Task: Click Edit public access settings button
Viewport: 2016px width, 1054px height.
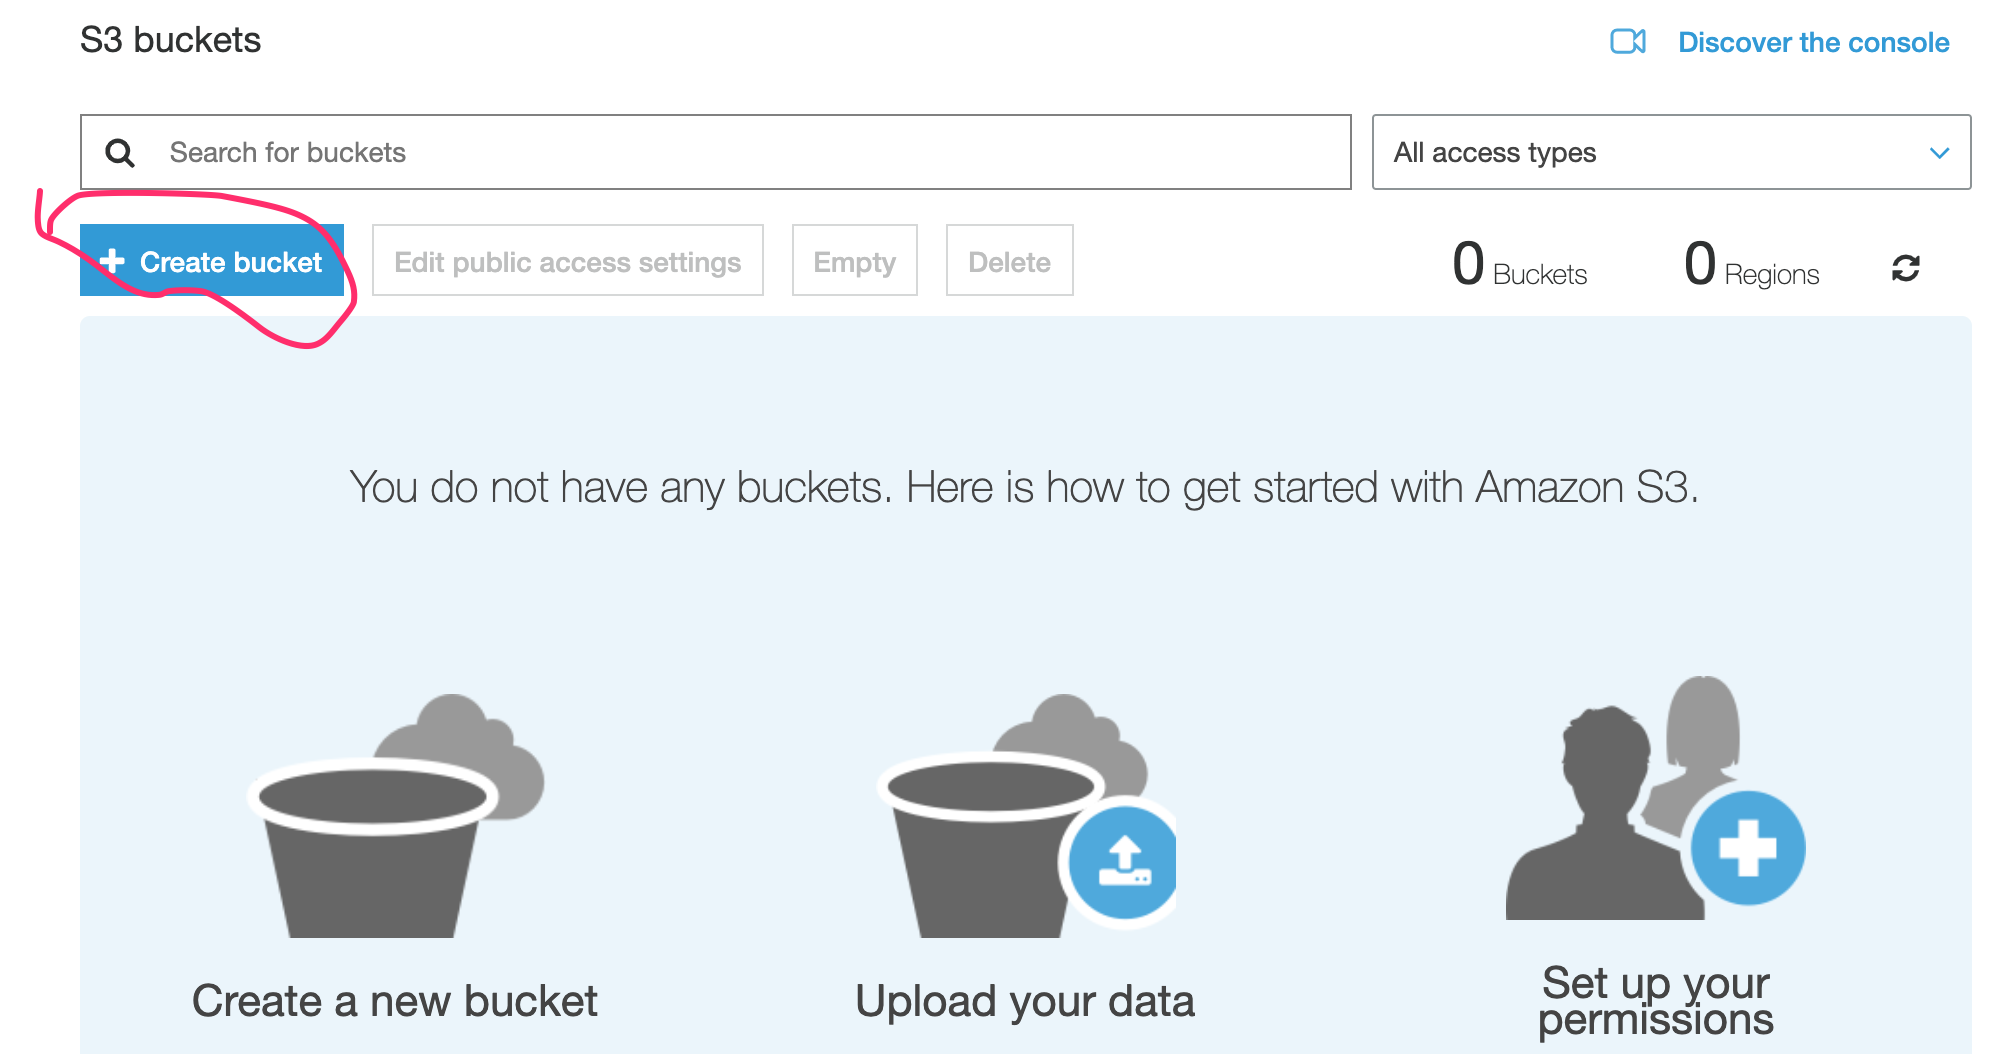Action: coord(567,261)
